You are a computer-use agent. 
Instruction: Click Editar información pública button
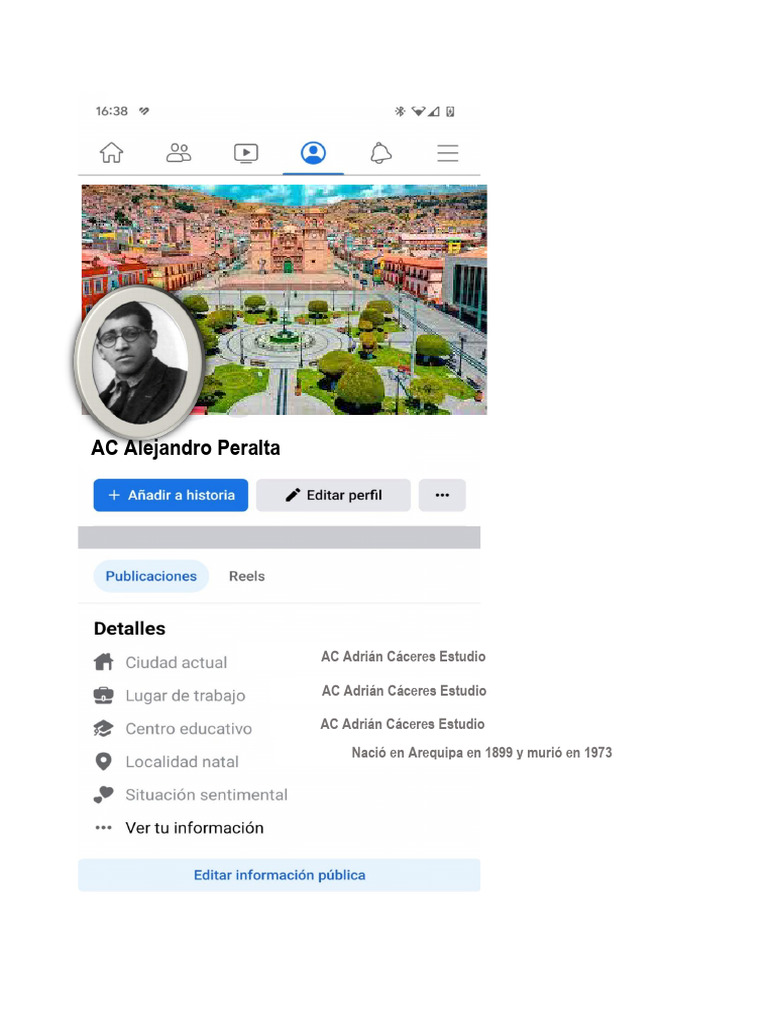(279, 875)
